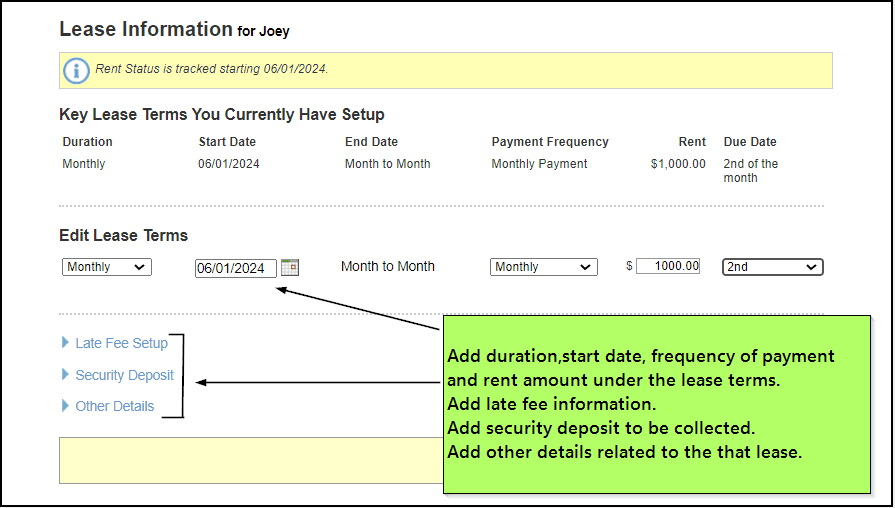Click the green instruction callout box
Viewport: 895px width, 508px height.
(x=655, y=405)
